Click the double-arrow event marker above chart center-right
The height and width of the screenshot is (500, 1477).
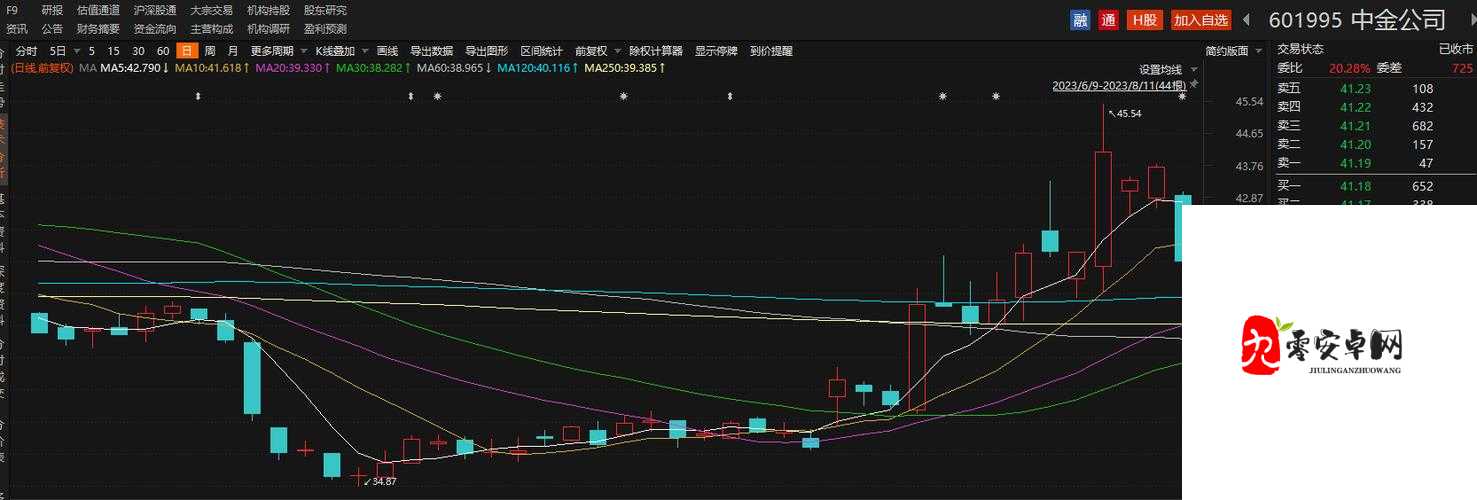[730, 96]
